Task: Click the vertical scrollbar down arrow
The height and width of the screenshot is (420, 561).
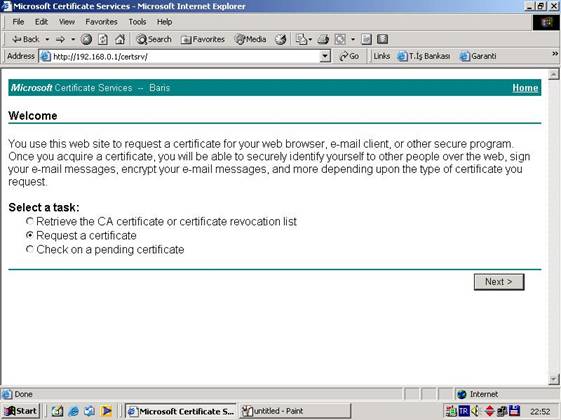Action: tap(553, 379)
